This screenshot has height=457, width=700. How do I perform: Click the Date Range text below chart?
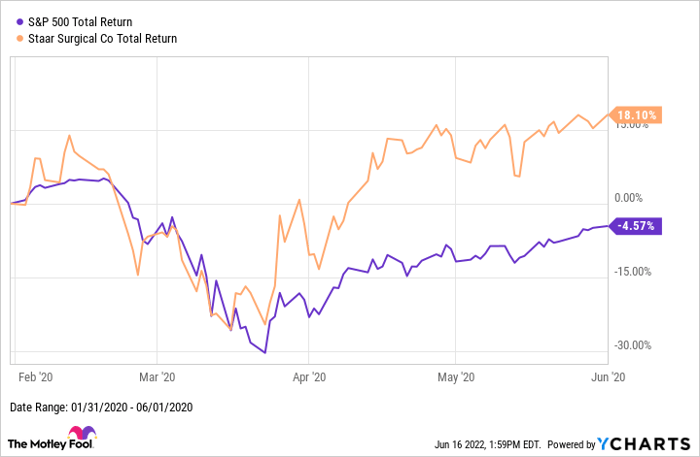pyautogui.click(x=100, y=407)
